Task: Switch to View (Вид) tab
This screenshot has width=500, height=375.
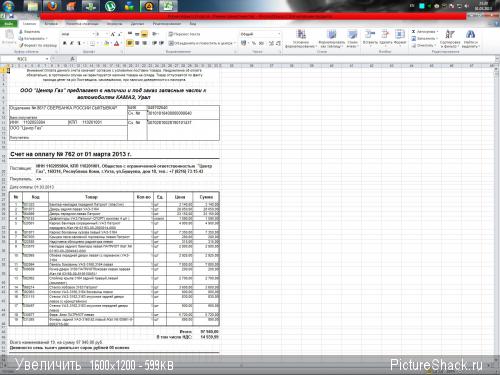Action: pos(193,24)
